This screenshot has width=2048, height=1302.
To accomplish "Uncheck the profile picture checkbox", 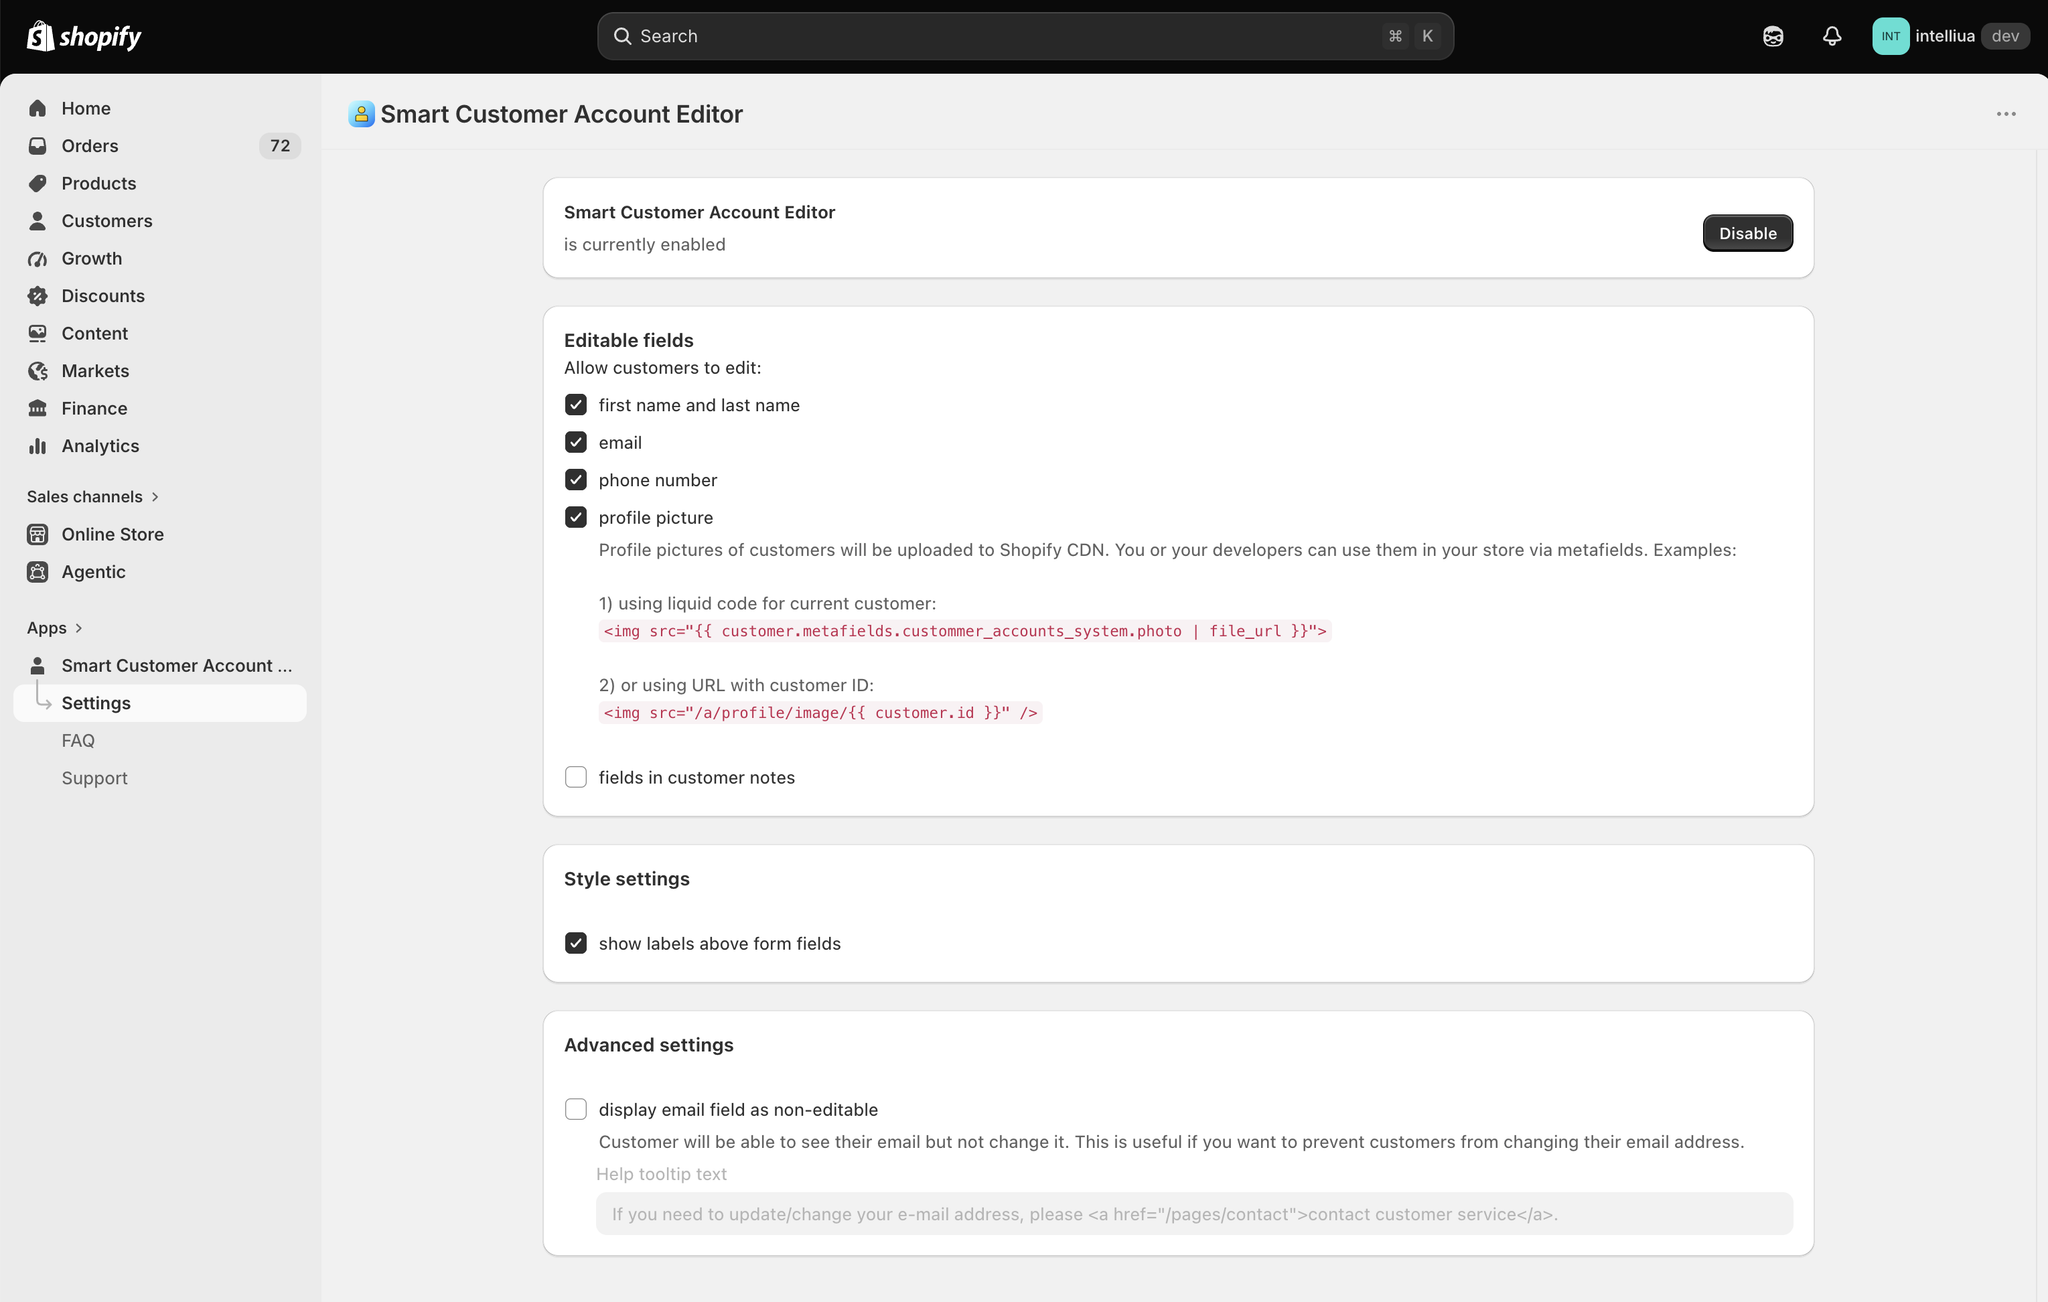I will [x=576, y=517].
